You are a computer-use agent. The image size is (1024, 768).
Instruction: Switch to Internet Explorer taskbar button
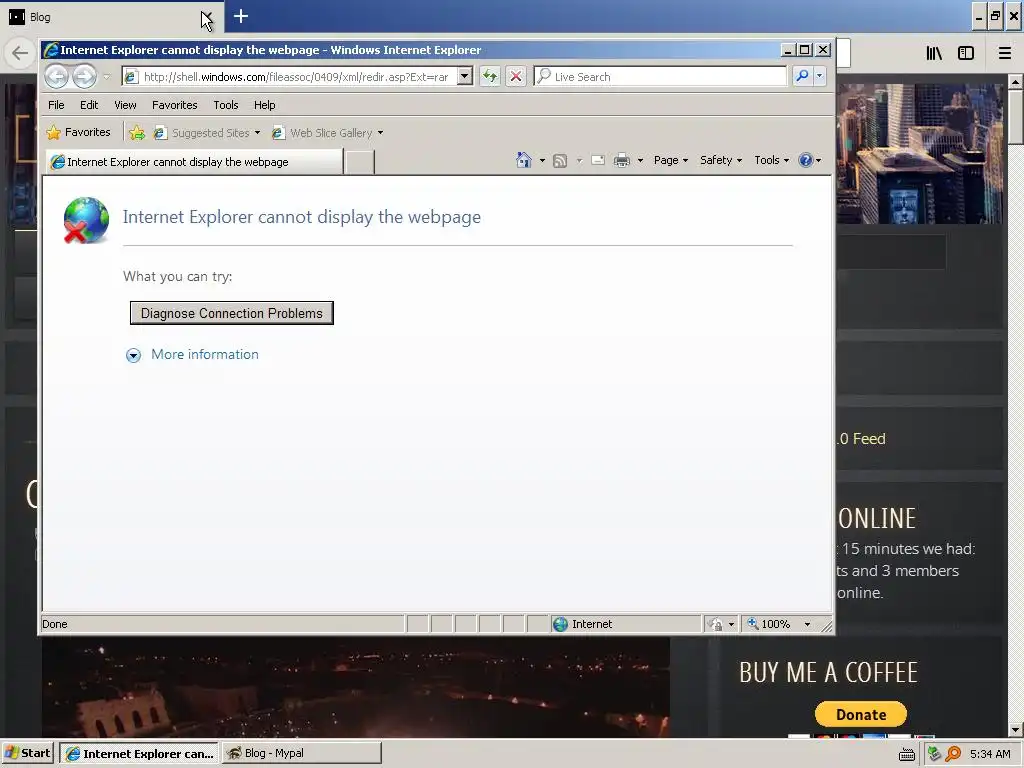[x=139, y=753]
